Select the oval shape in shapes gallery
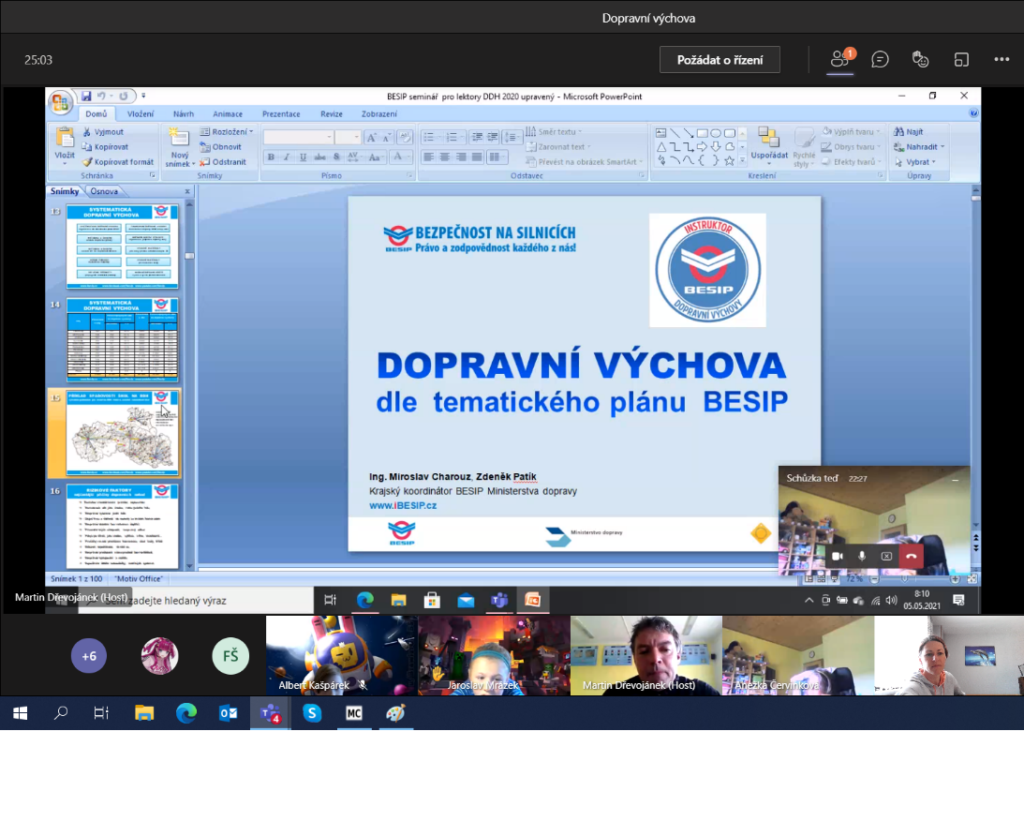This screenshot has width=1024, height=821. click(716, 133)
